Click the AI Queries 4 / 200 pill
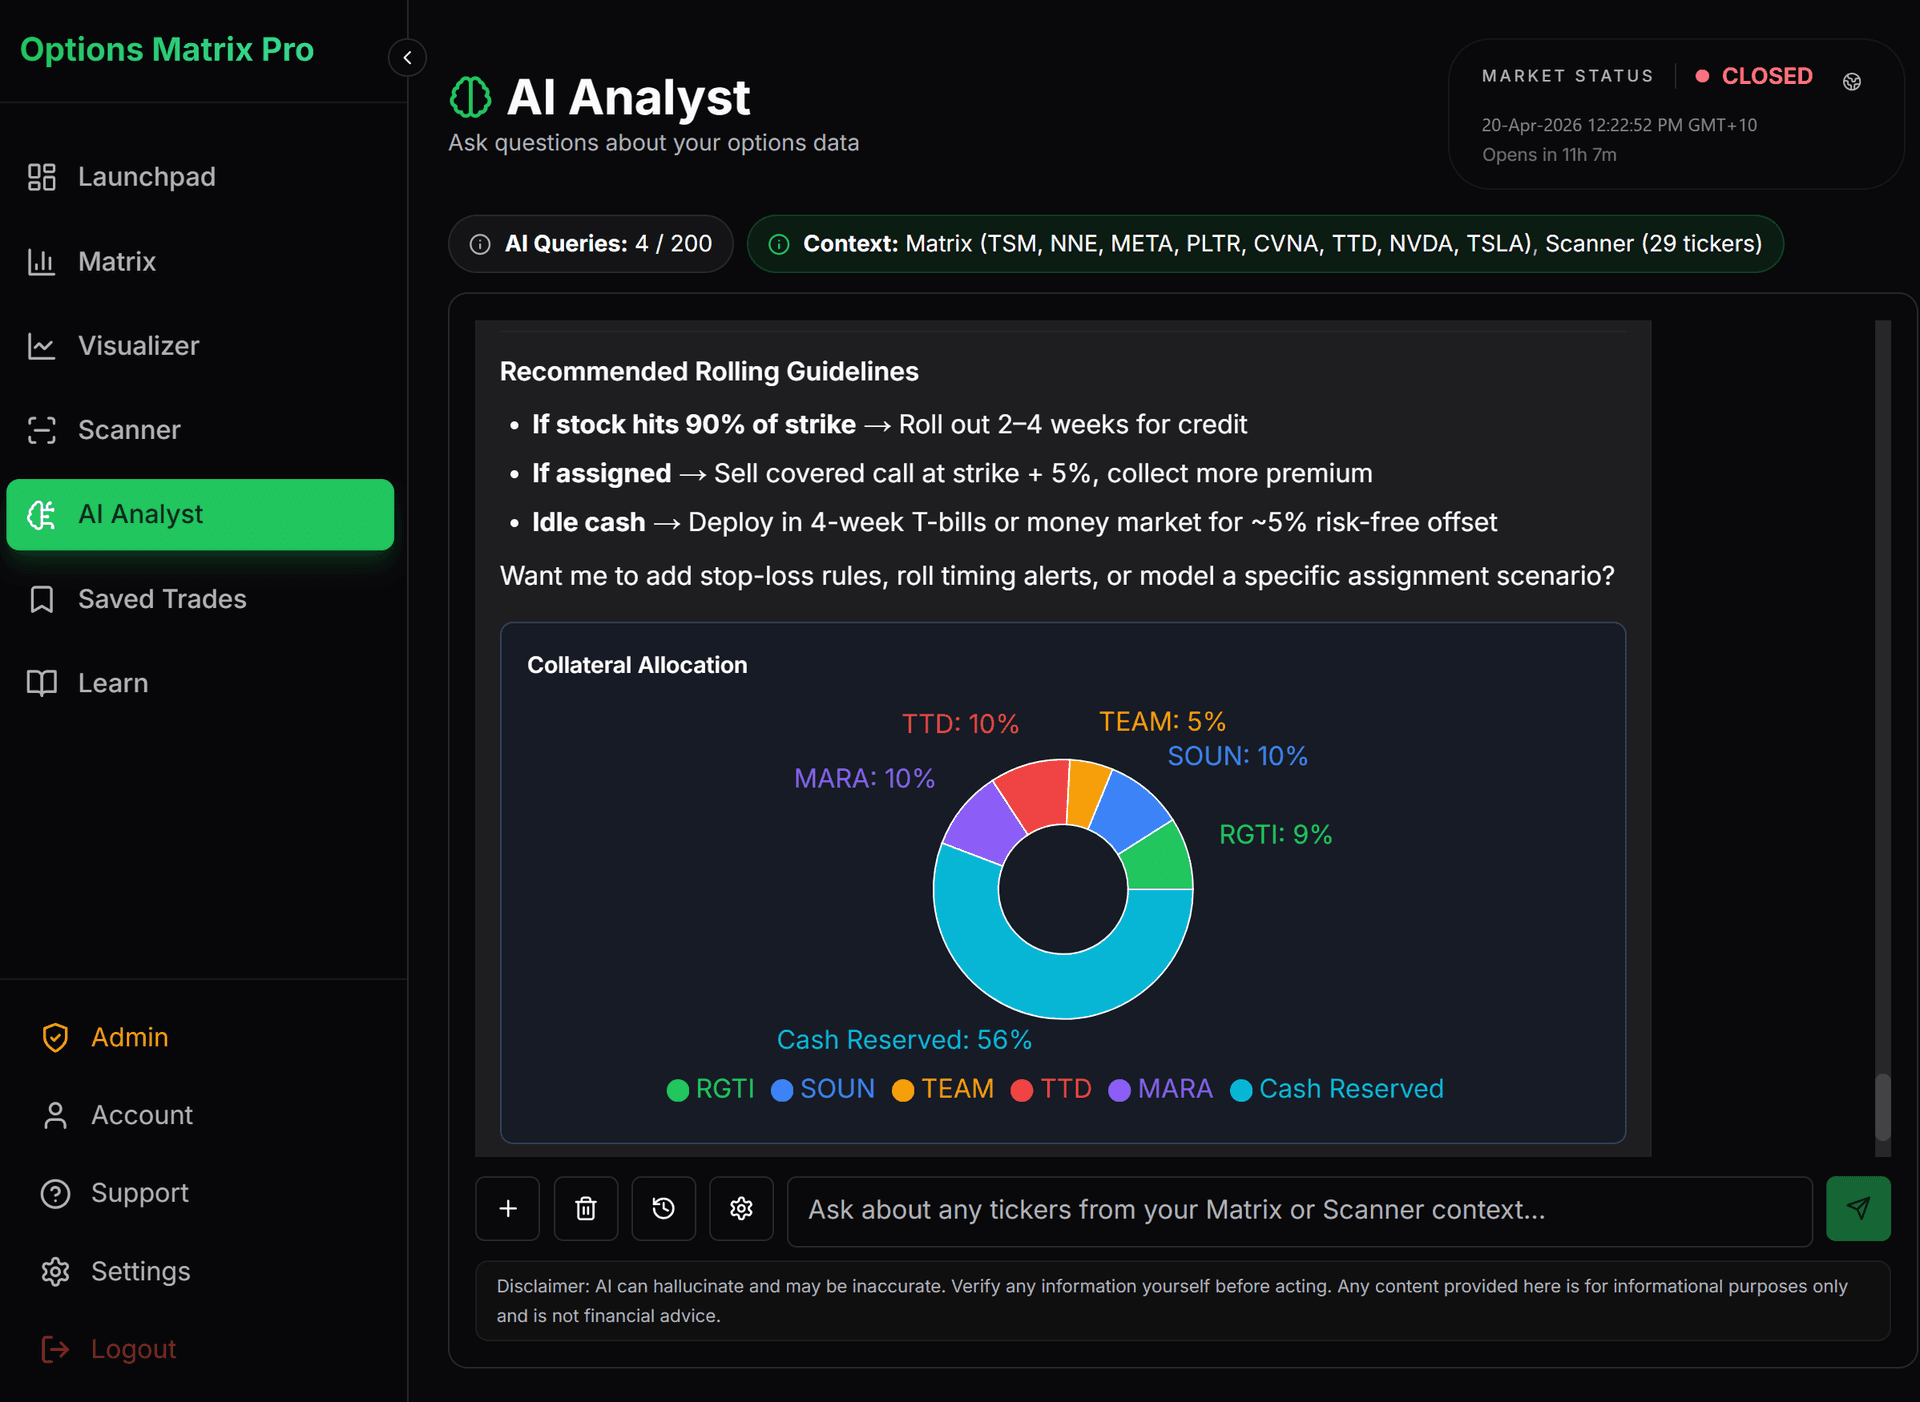 coord(591,244)
